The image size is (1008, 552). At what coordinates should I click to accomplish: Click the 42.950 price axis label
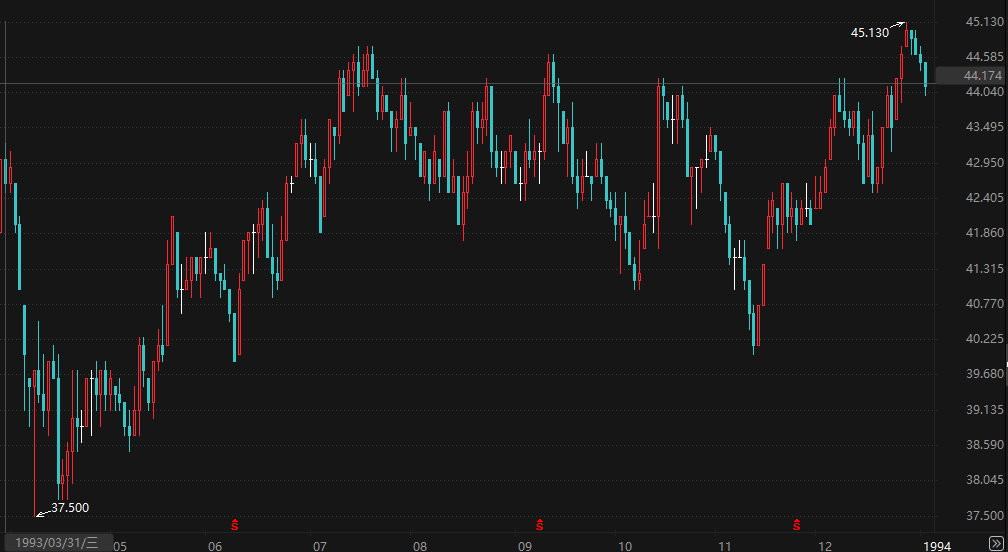[981, 163]
